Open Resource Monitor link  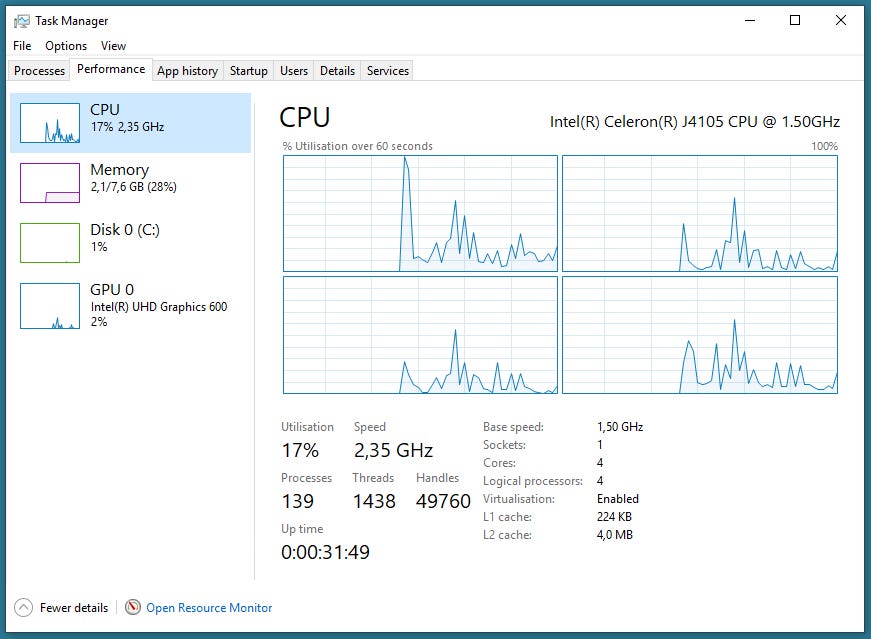click(x=209, y=607)
